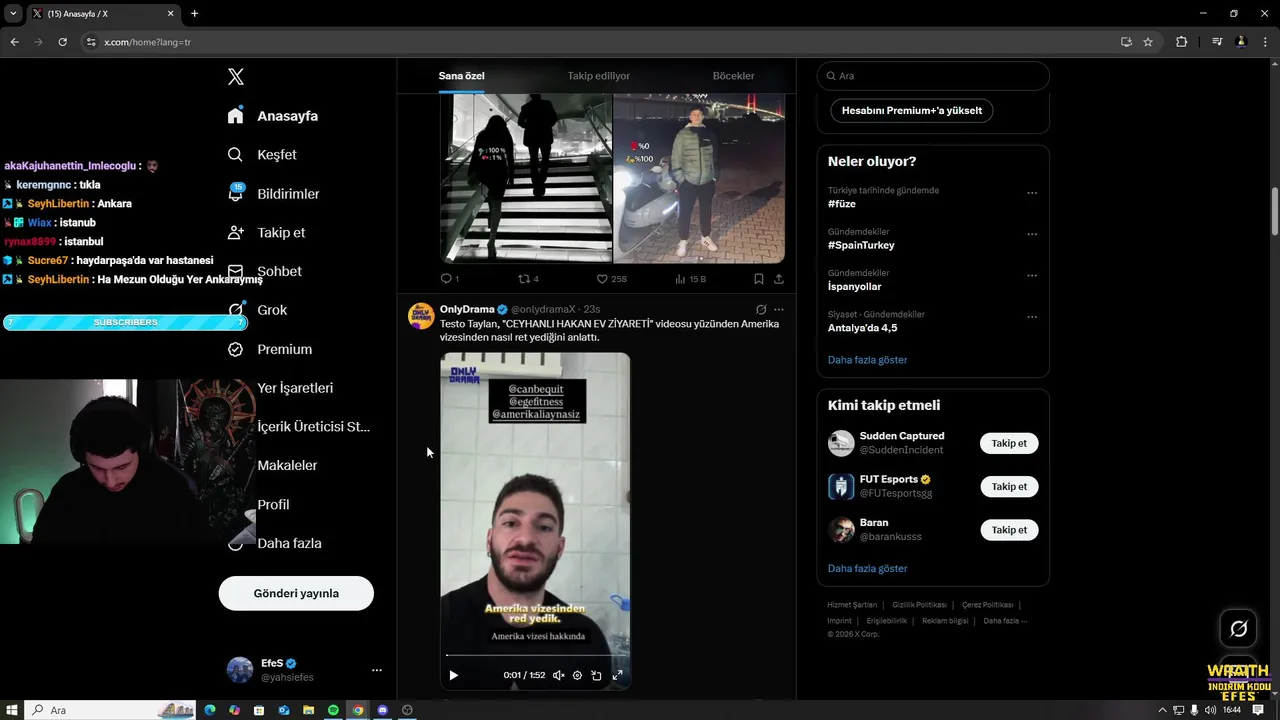Expand video to fullscreen
Image resolution: width=1280 pixels, height=720 pixels.
(617, 675)
